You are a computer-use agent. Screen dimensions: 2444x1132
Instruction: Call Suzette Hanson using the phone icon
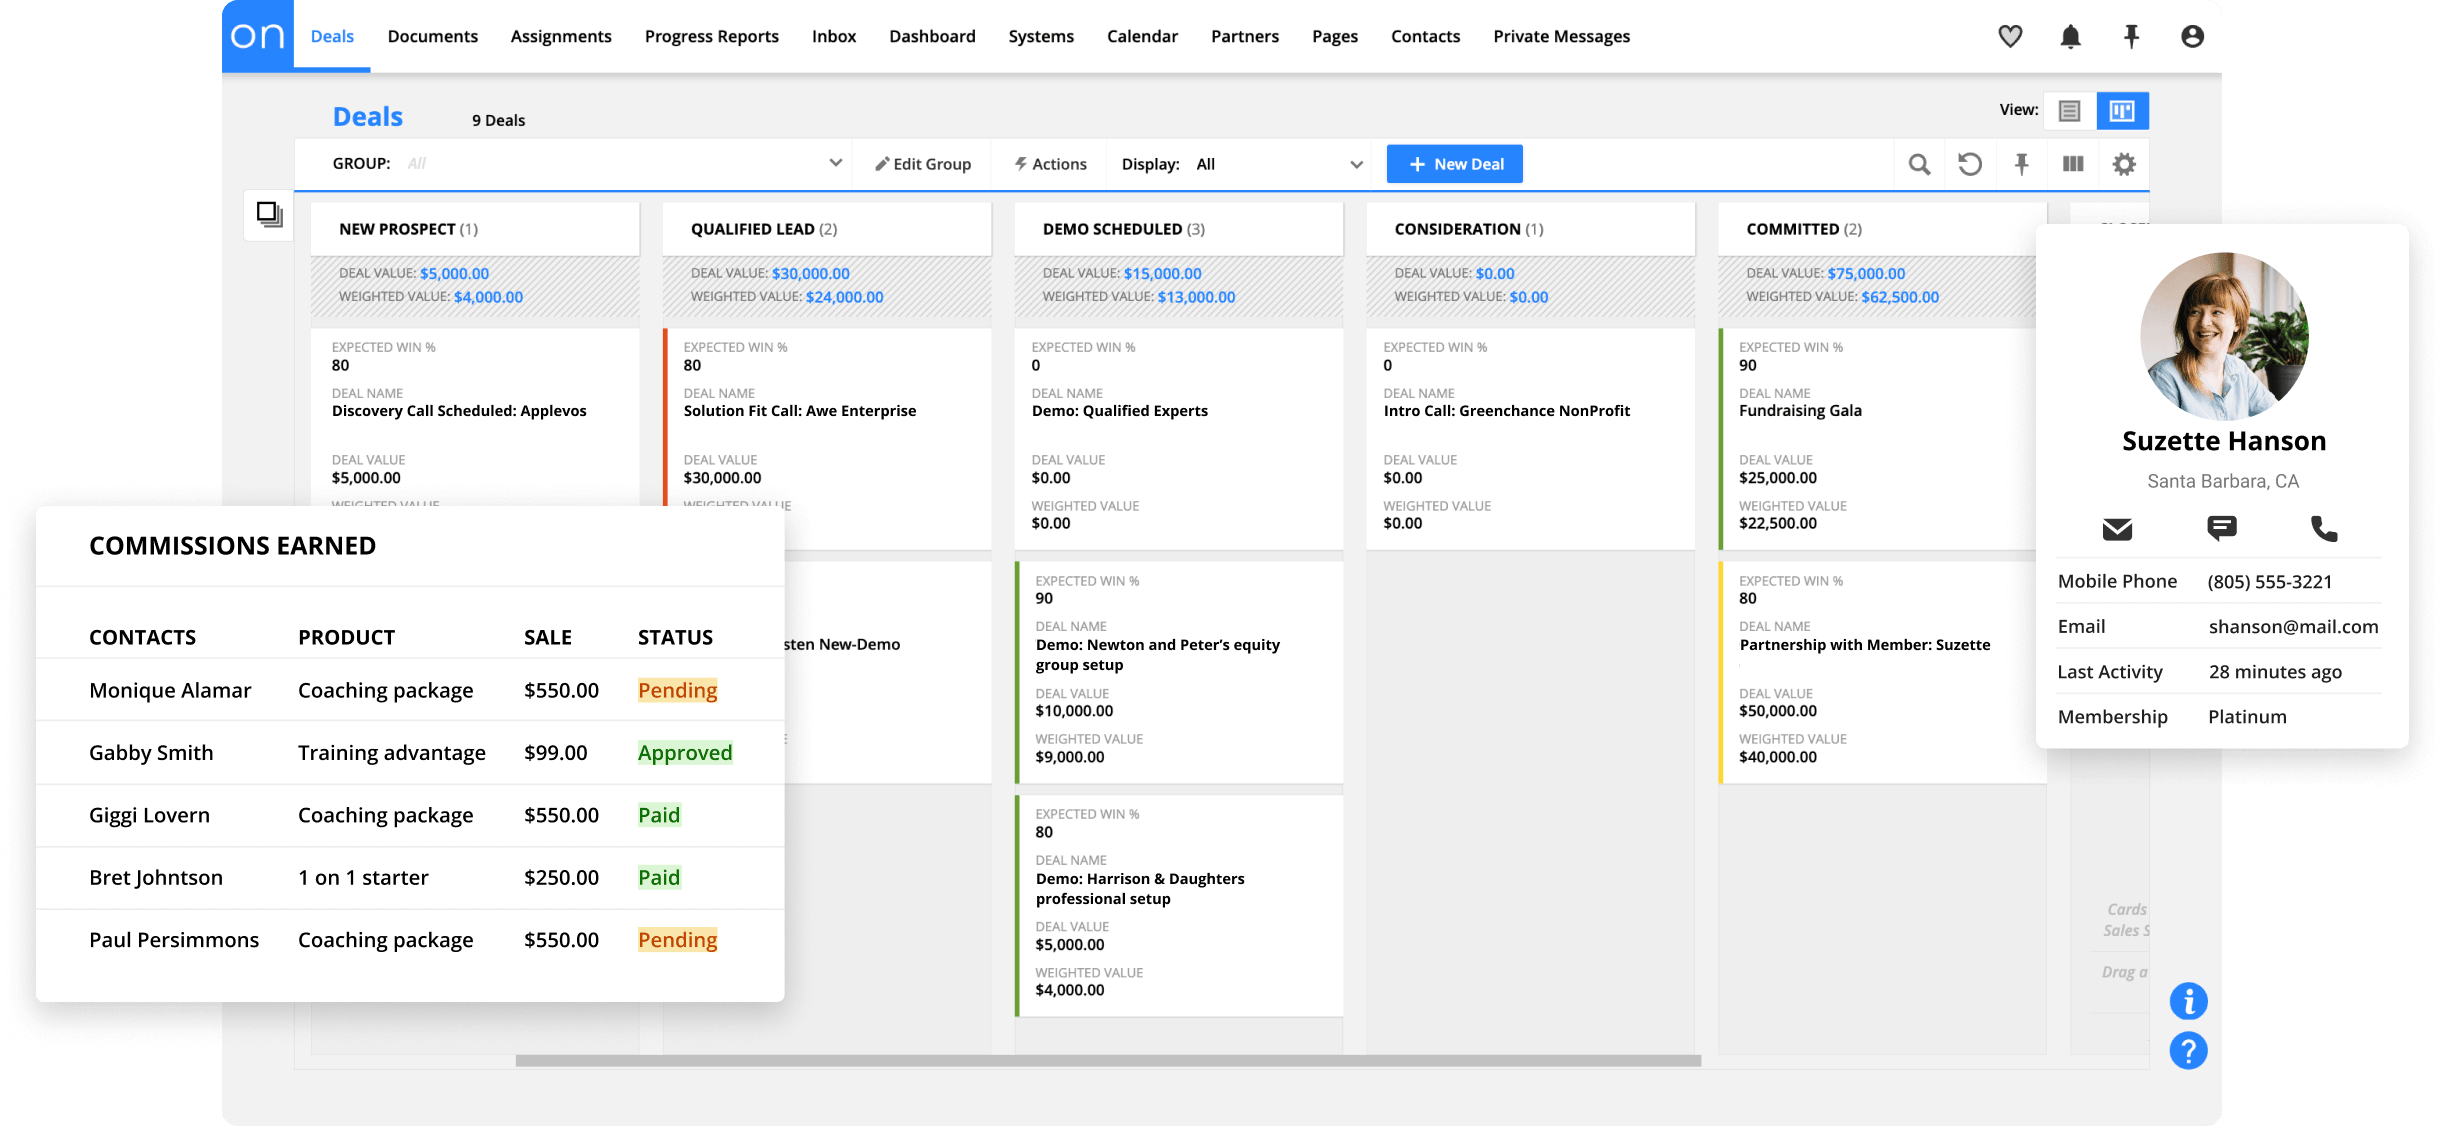click(2324, 530)
